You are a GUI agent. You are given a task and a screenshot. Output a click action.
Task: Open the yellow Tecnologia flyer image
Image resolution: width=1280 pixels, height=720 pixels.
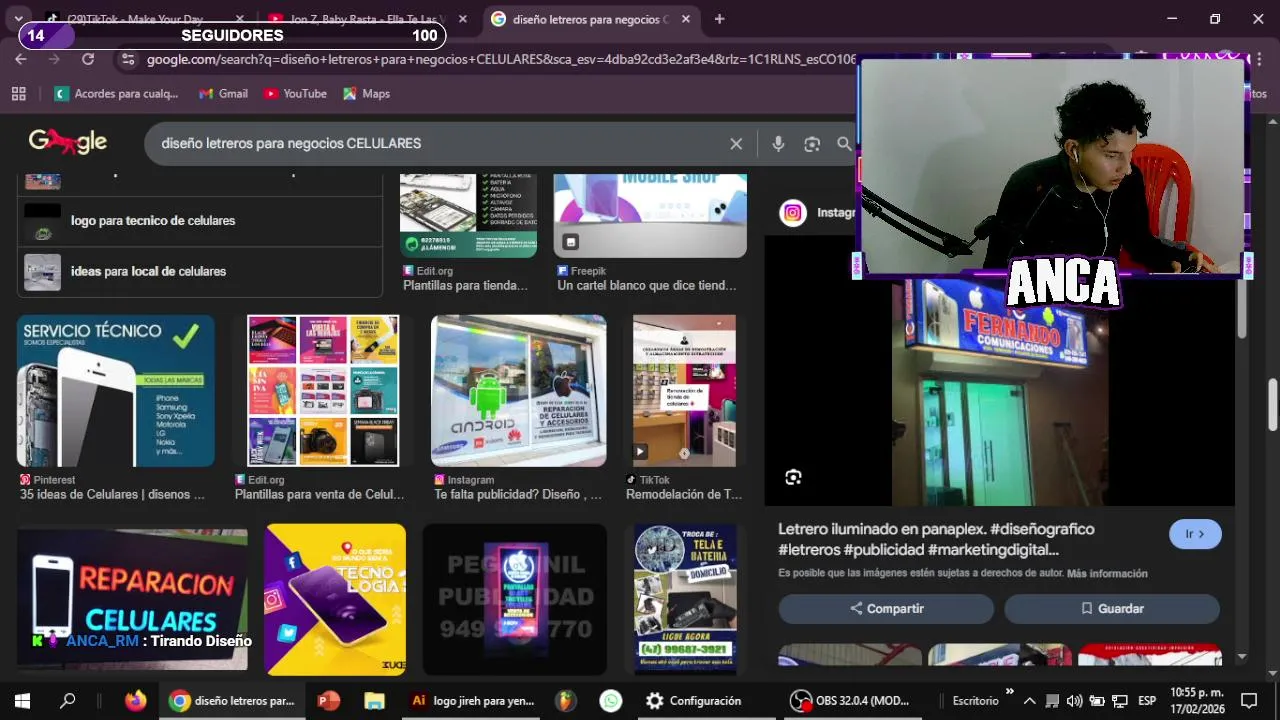click(335, 599)
